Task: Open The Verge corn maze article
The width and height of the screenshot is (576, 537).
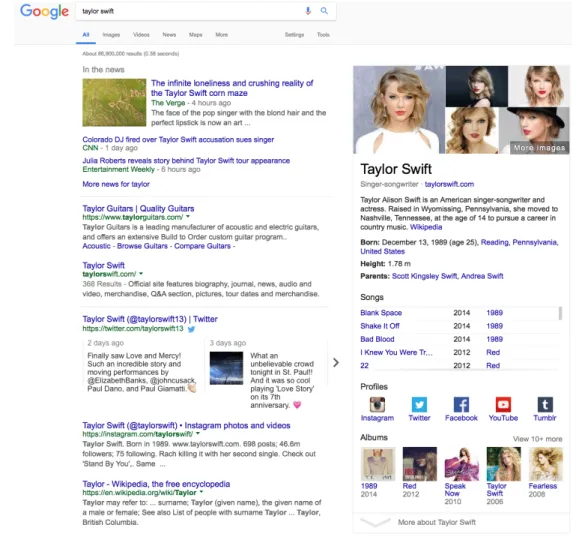Action: pos(232,88)
